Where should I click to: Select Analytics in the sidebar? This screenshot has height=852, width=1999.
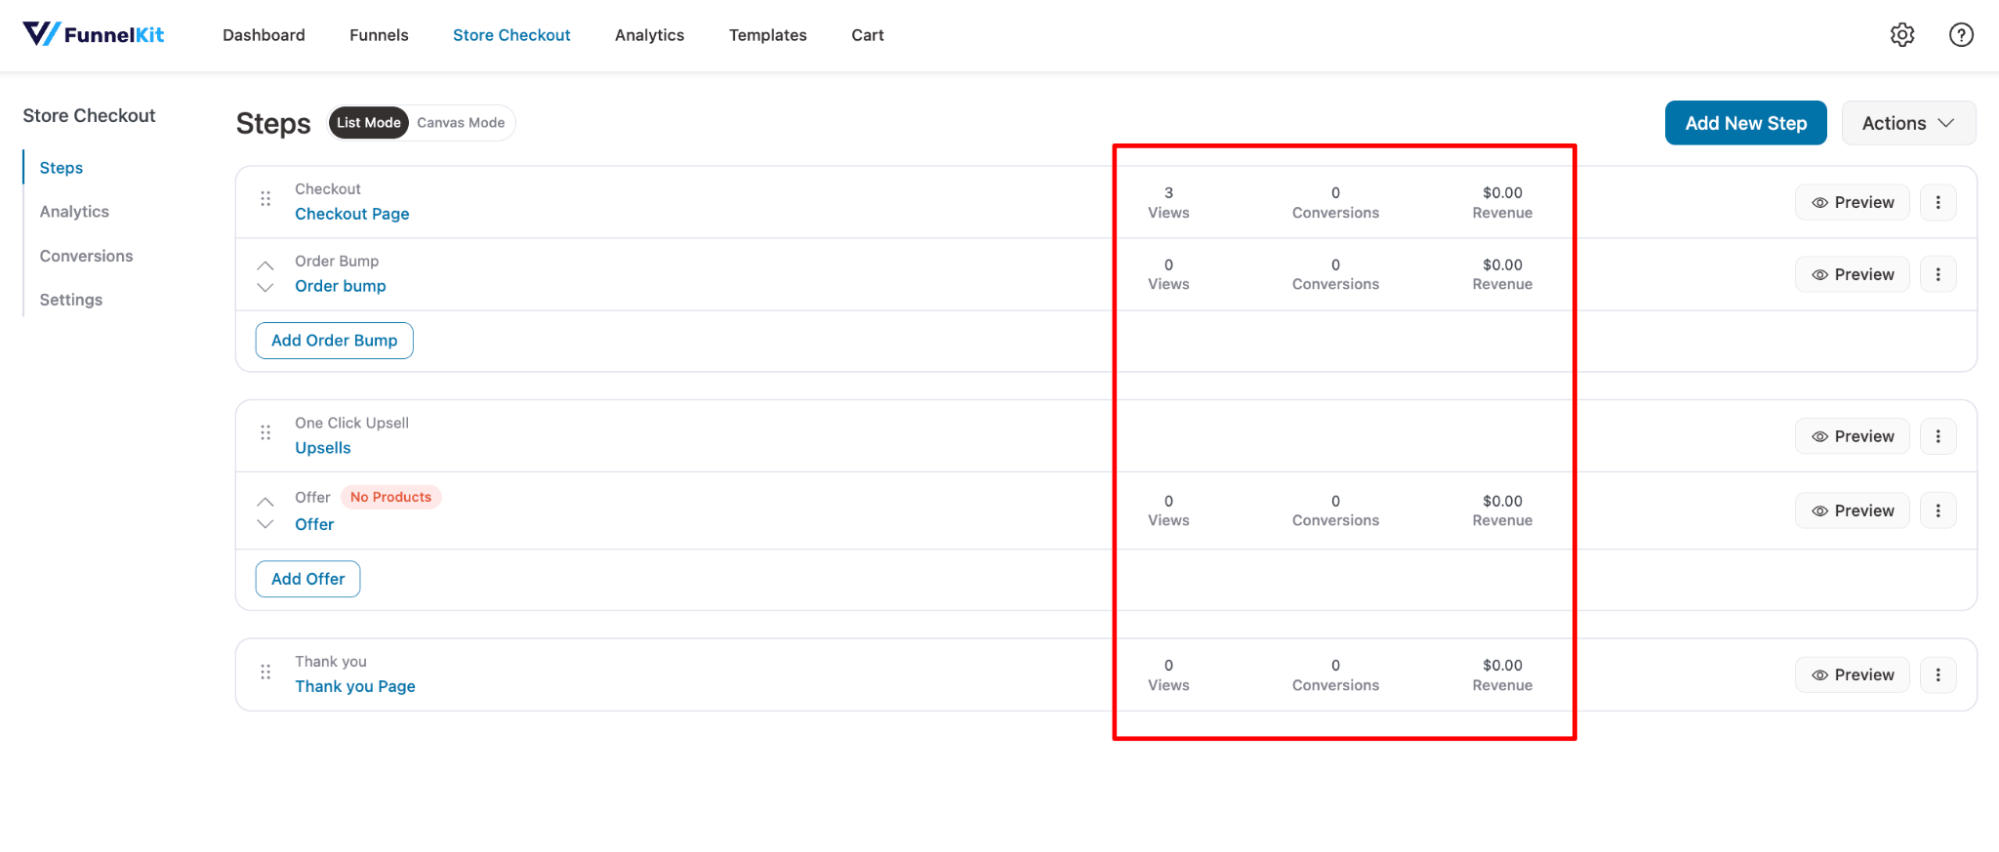(74, 212)
